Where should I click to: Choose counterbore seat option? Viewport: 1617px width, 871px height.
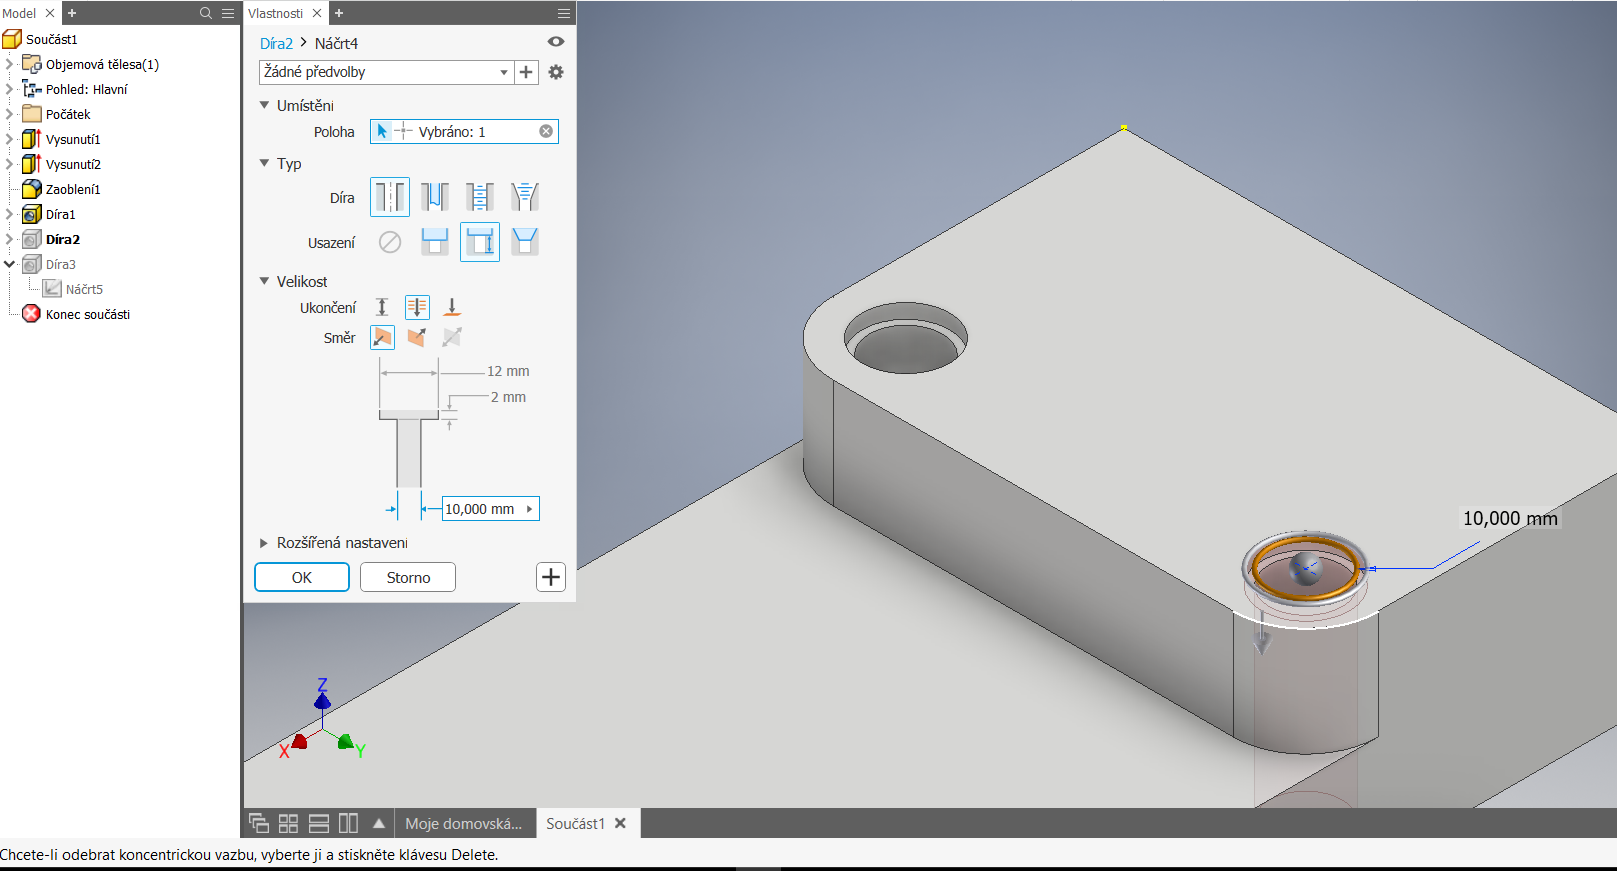(435, 242)
